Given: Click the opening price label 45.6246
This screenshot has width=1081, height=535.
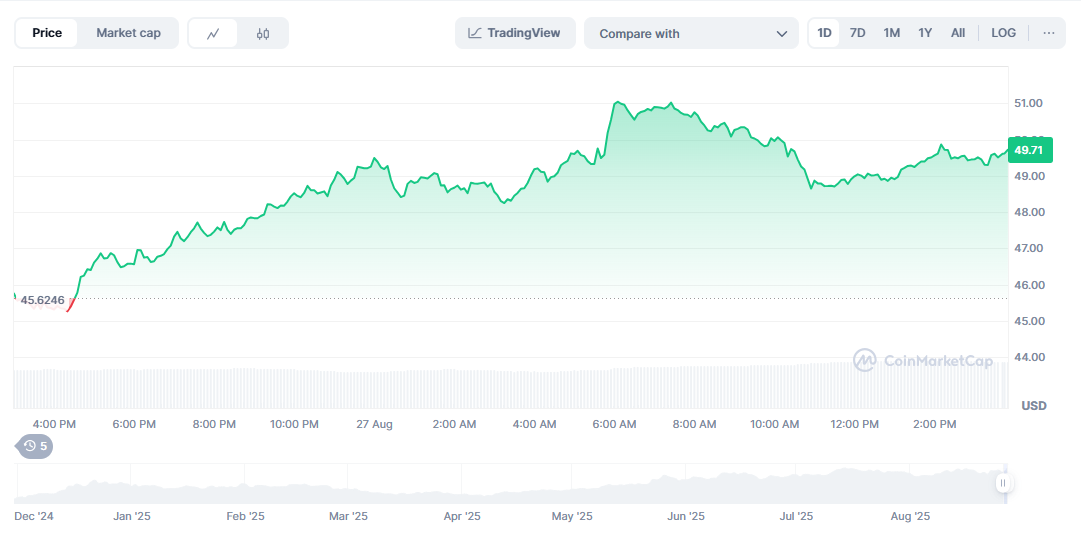Looking at the screenshot, I should [43, 300].
